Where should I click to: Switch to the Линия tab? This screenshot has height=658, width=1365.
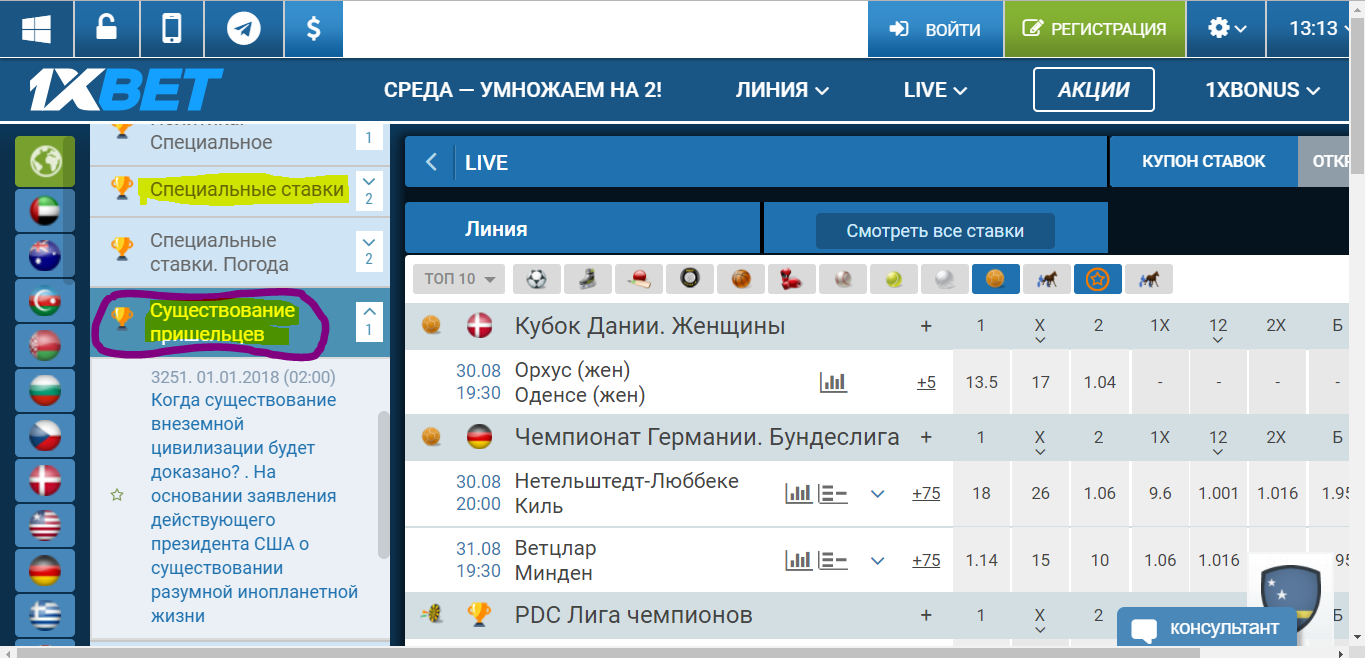583,228
